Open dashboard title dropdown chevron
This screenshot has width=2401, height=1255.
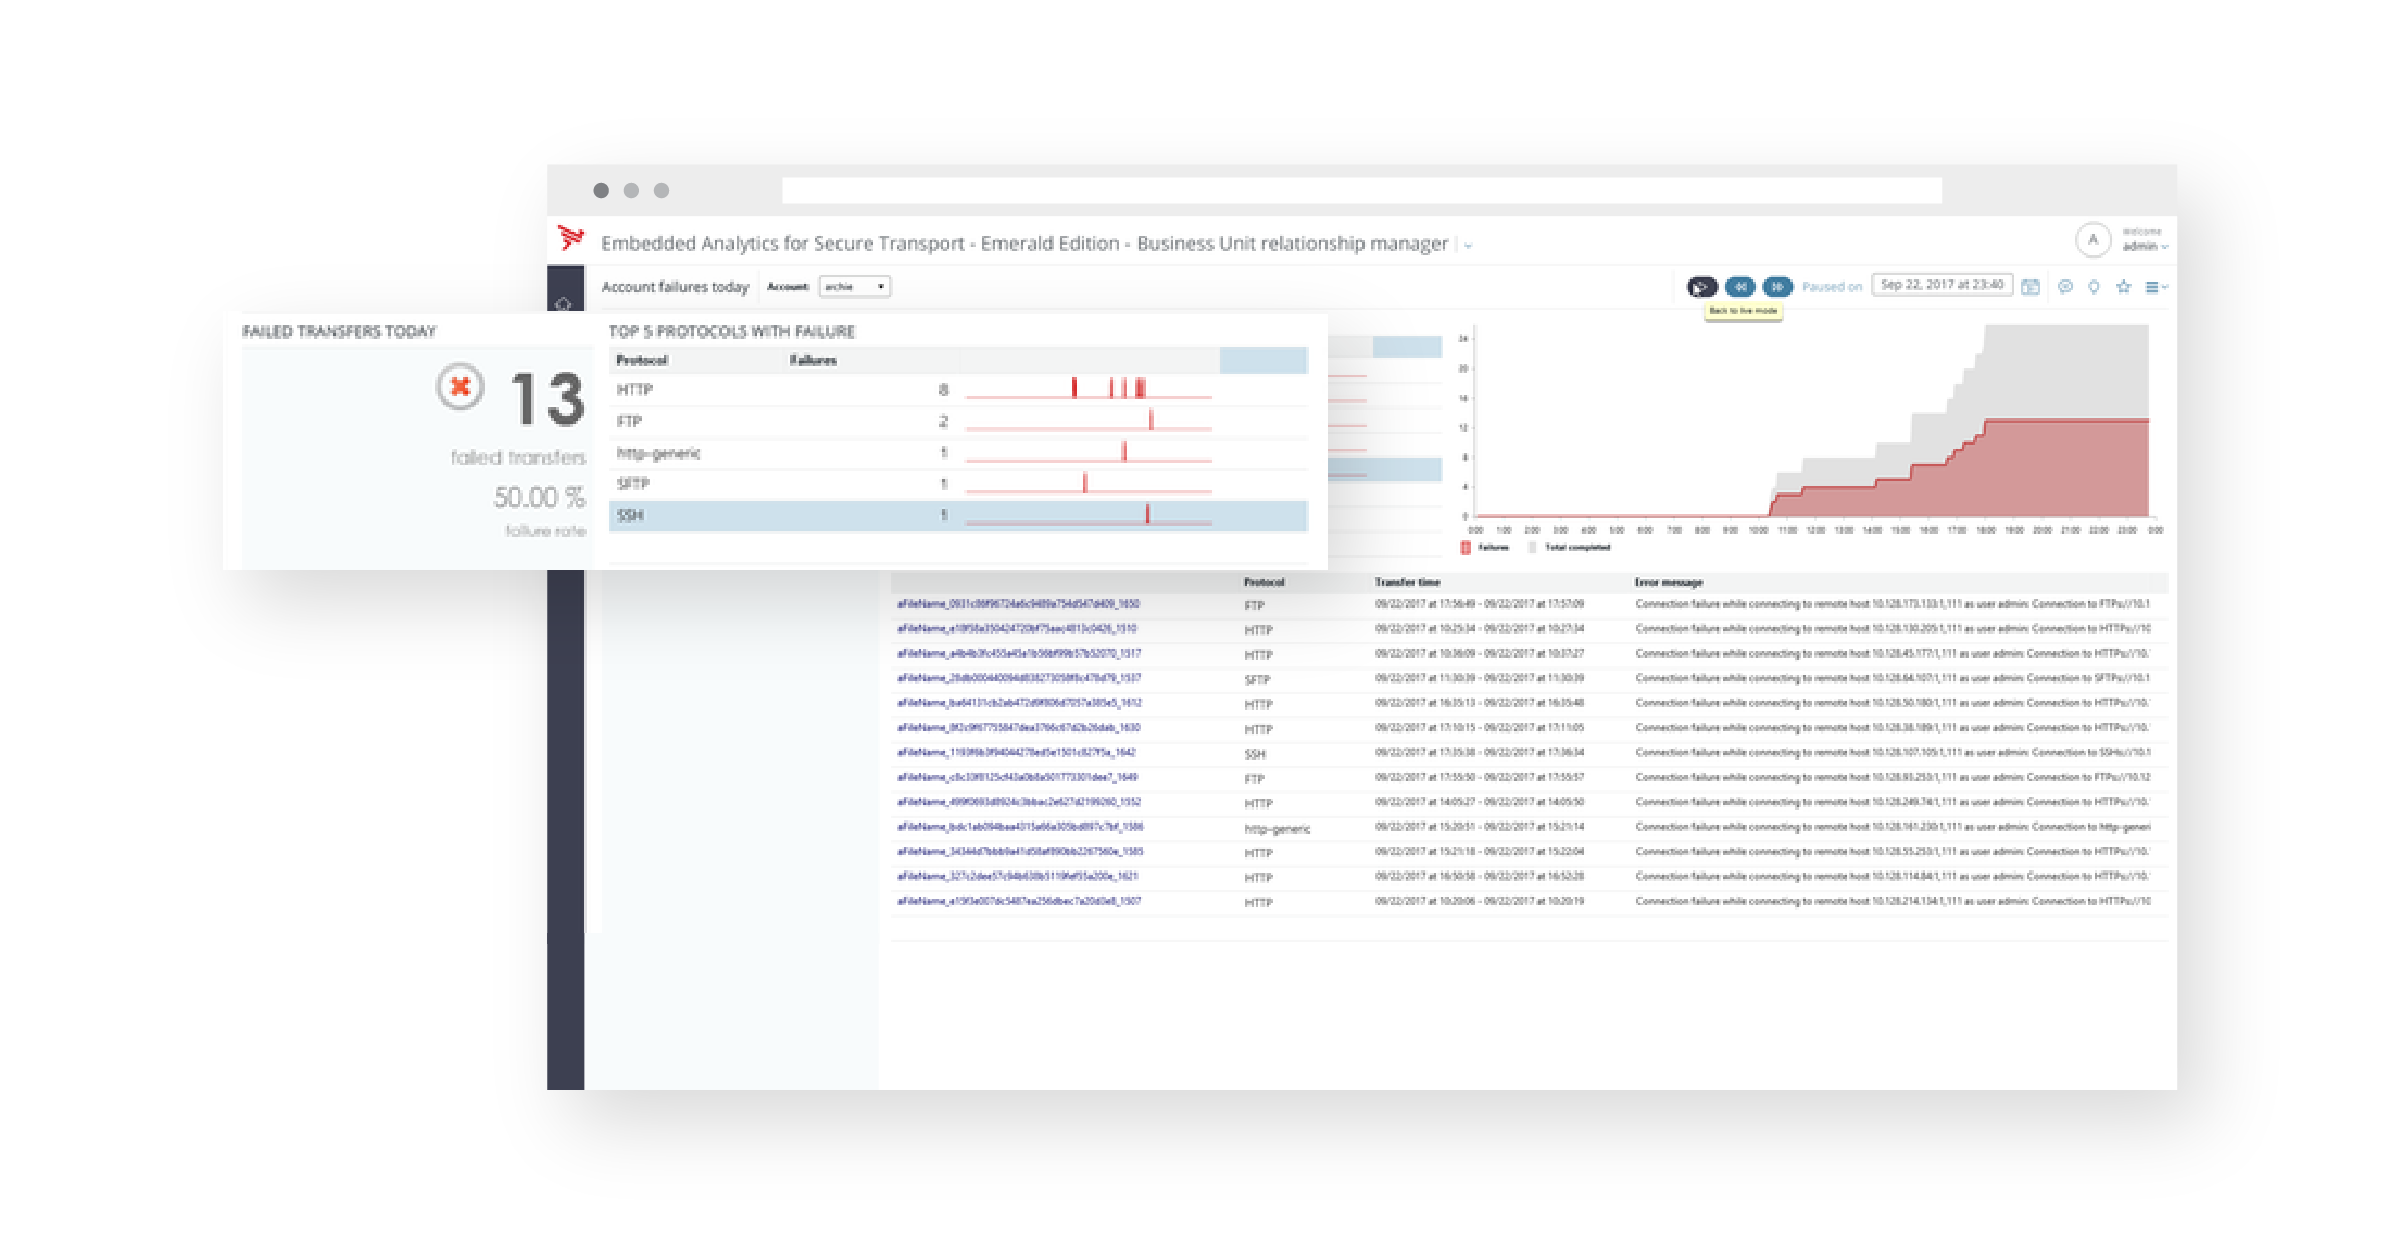click(x=1468, y=245)
